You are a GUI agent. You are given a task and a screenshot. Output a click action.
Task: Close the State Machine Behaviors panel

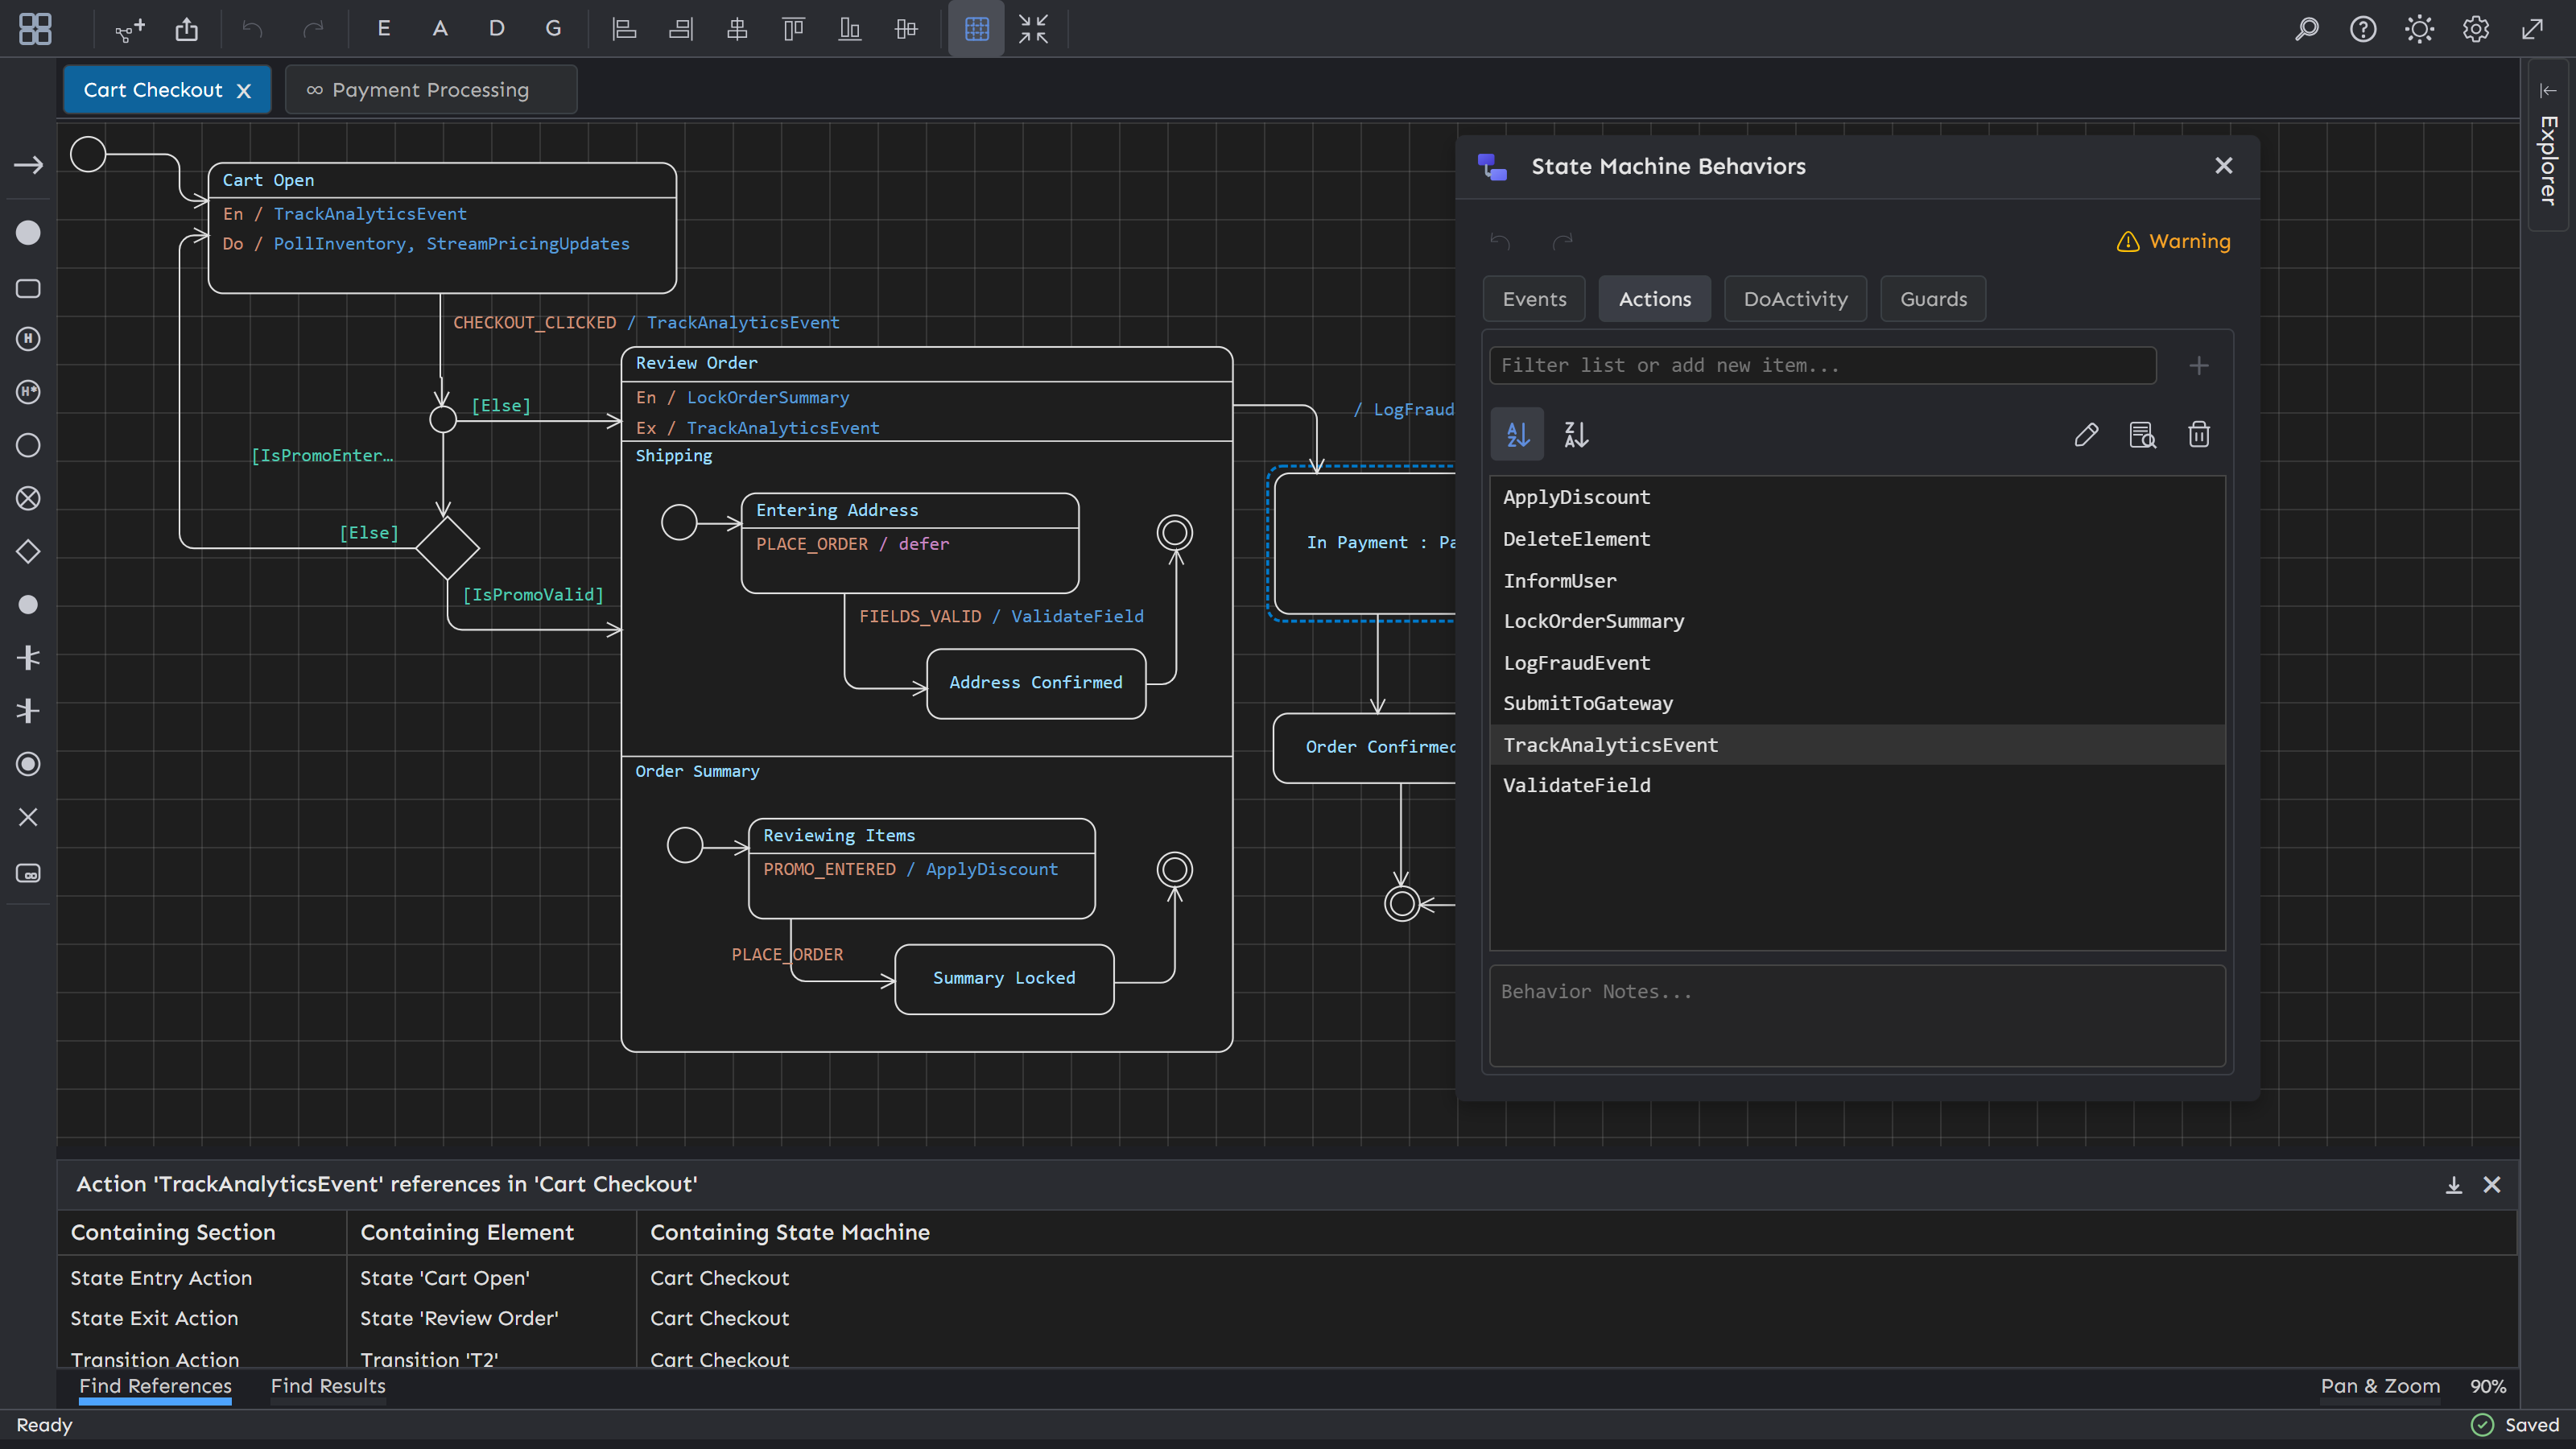point(2223,166)
